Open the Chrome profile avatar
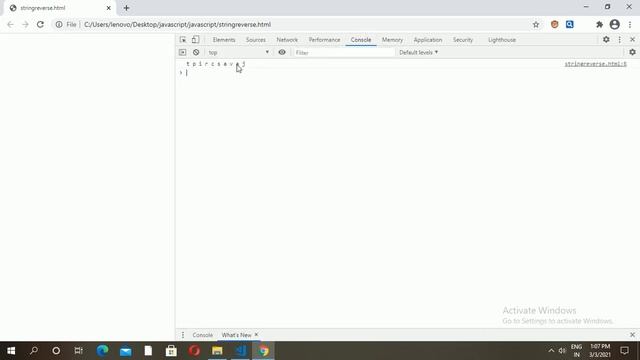Screen dimensions: 640x360 (x=615, y=24)
